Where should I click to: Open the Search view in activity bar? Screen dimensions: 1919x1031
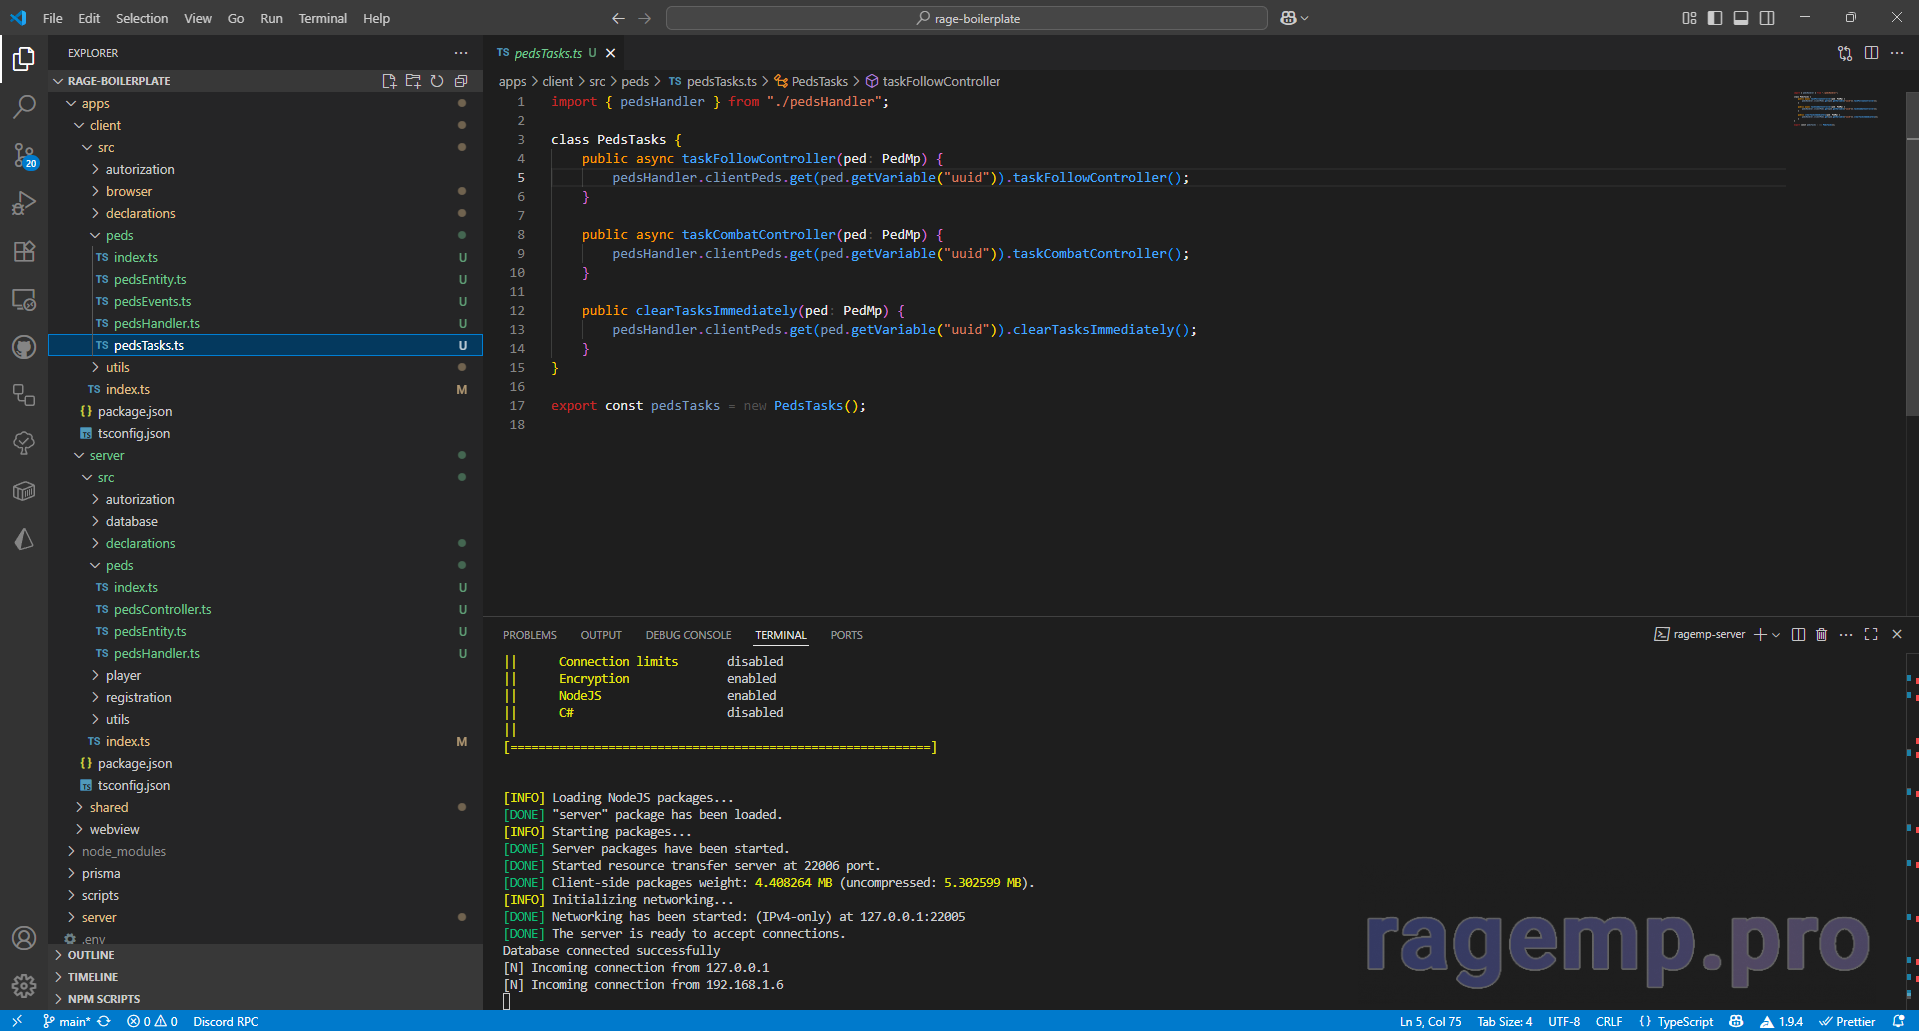pyautogui.click(x=24, y=106)
